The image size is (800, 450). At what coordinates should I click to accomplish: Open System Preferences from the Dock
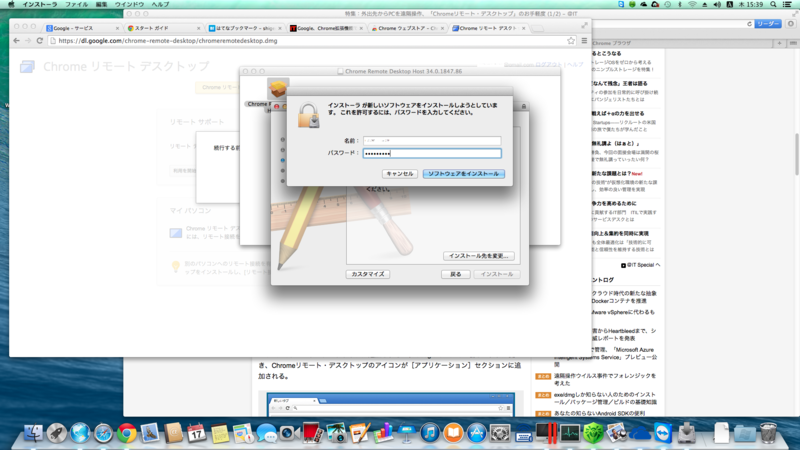tap(500, 433)
